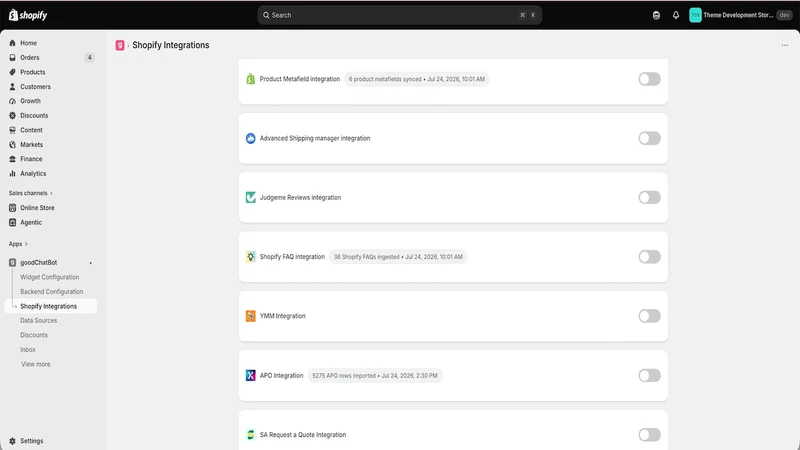The image size is (800, 450).
Task: Switch on Shopify FAQ integration
Action: coord(649,257)
